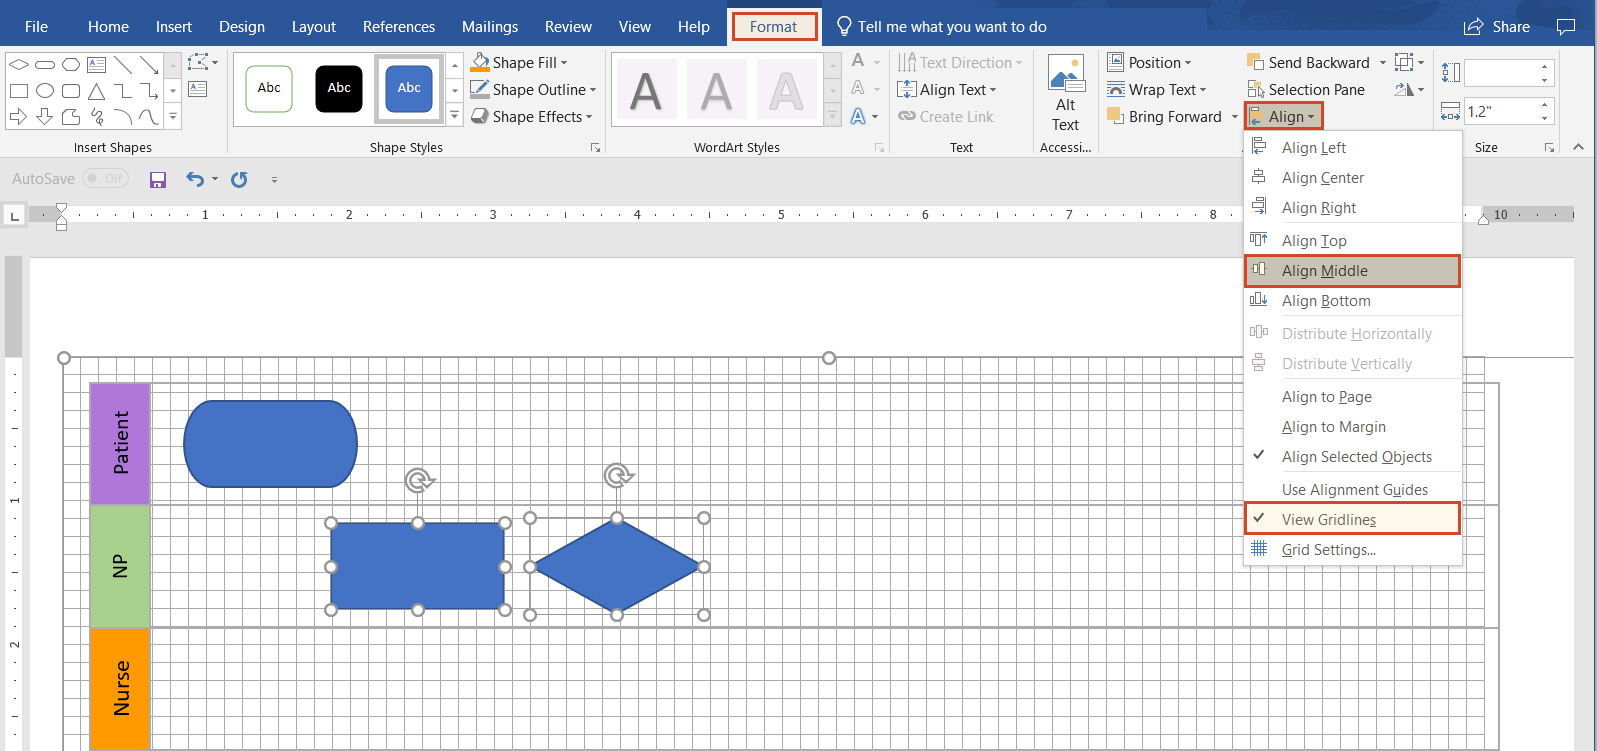Click the Undo arrow icon

click(x=195, y=179)
